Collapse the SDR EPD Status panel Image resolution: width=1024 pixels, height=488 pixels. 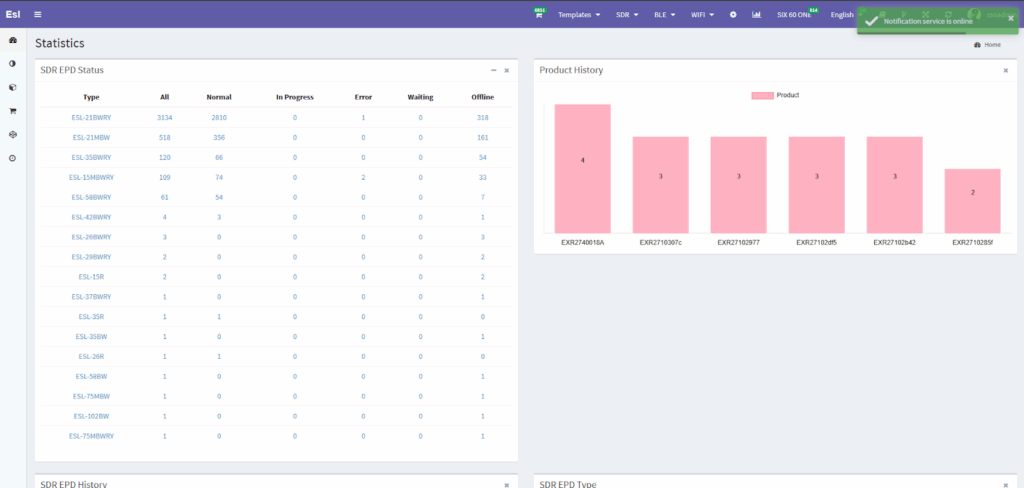[x=493, y=70]
